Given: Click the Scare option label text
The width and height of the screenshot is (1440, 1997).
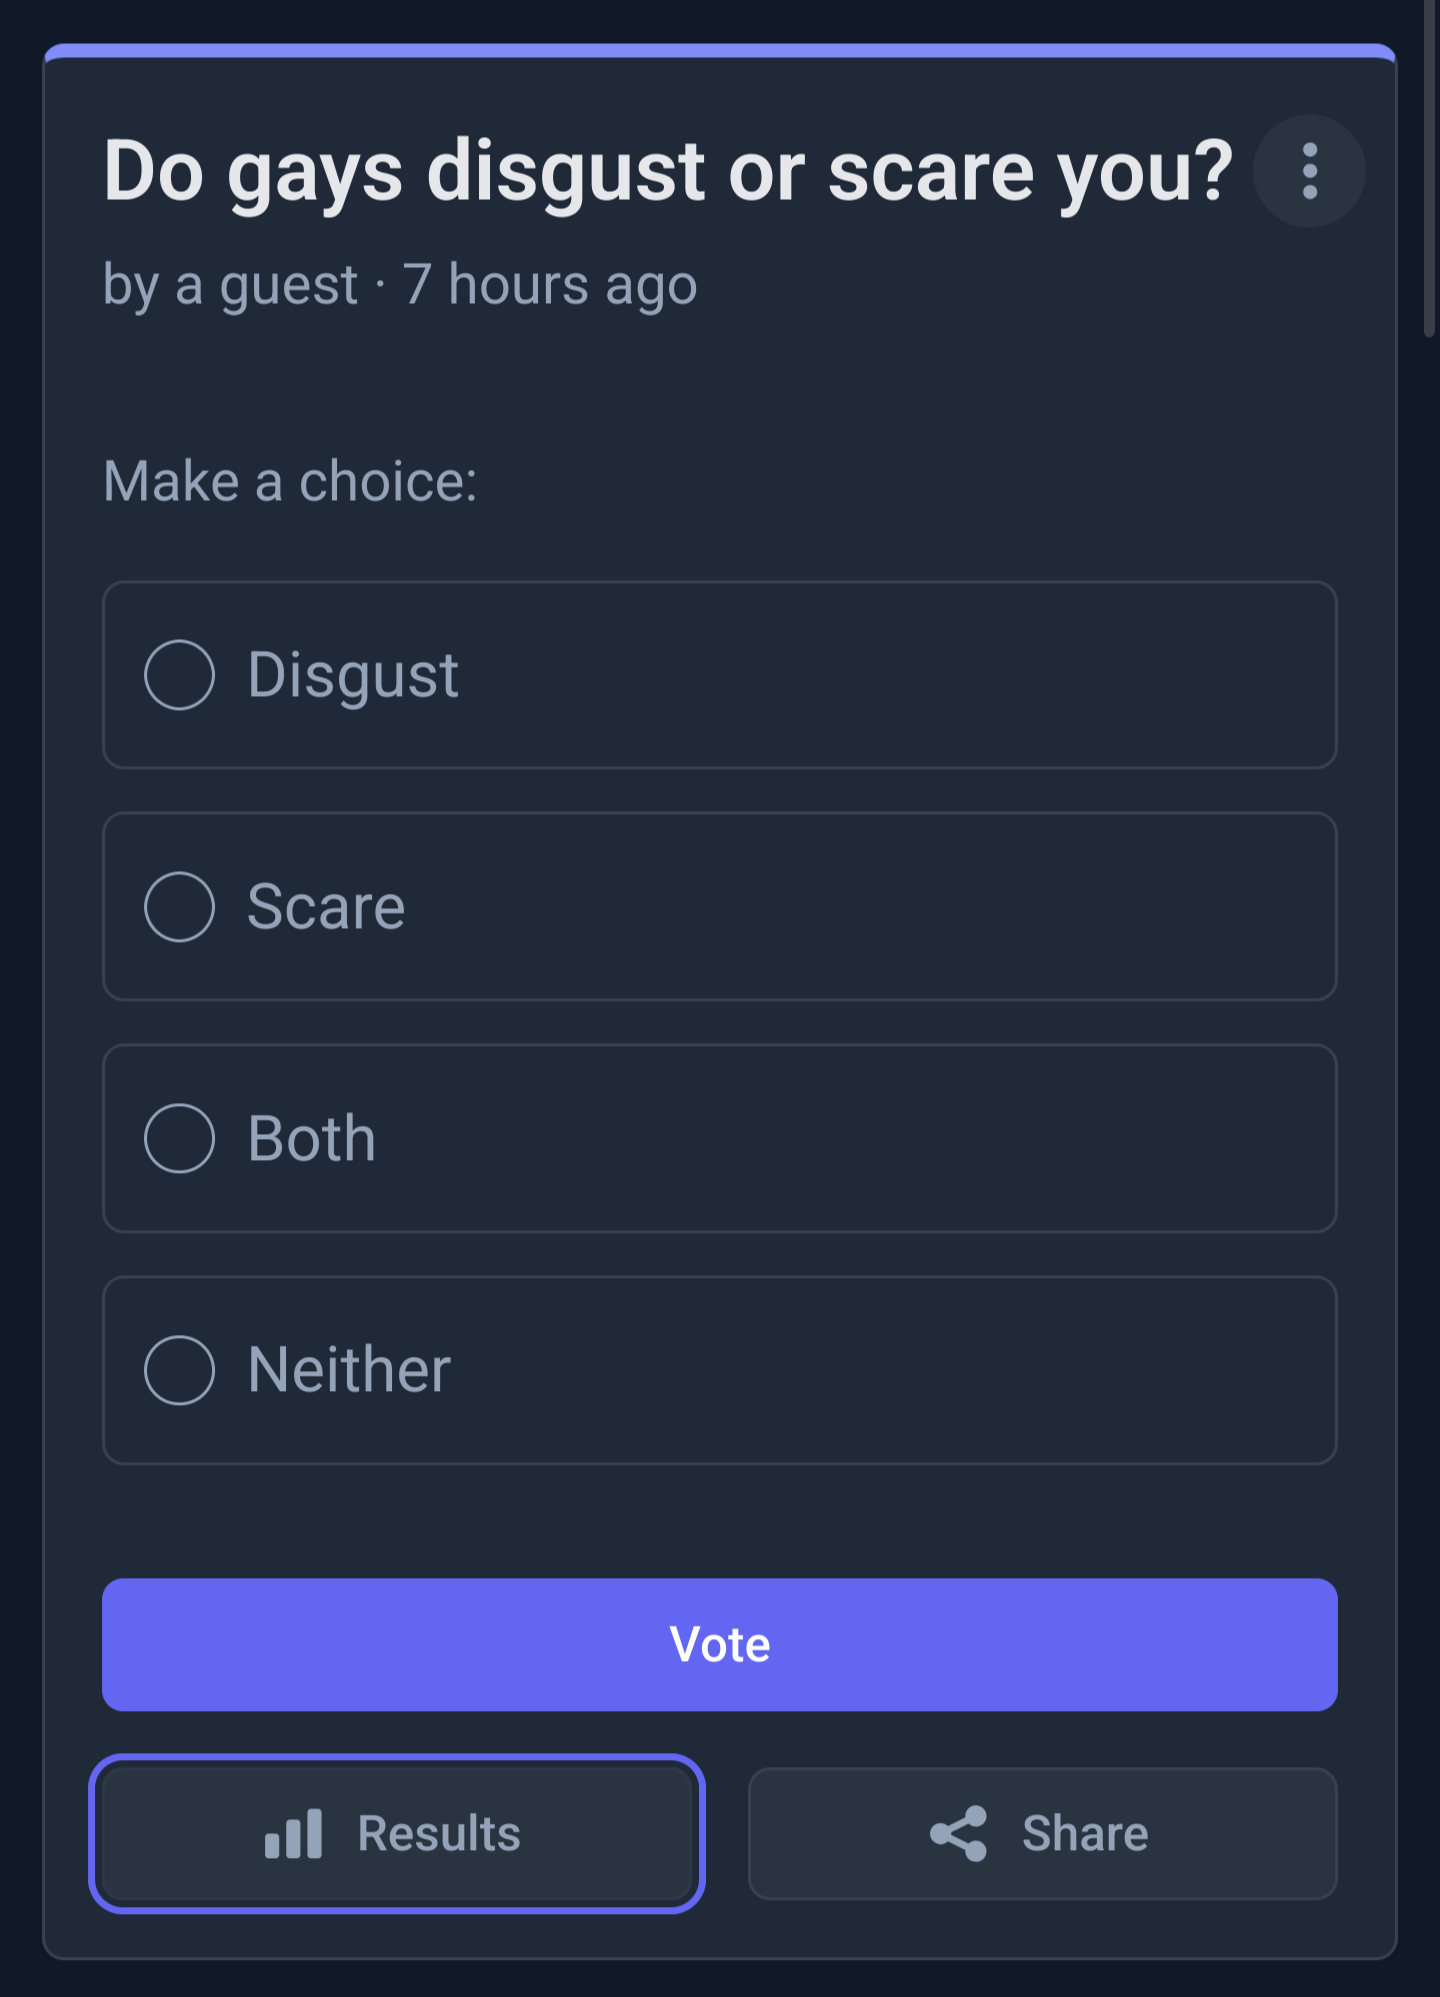Looking at the screenshot, I should click(326, 907).
